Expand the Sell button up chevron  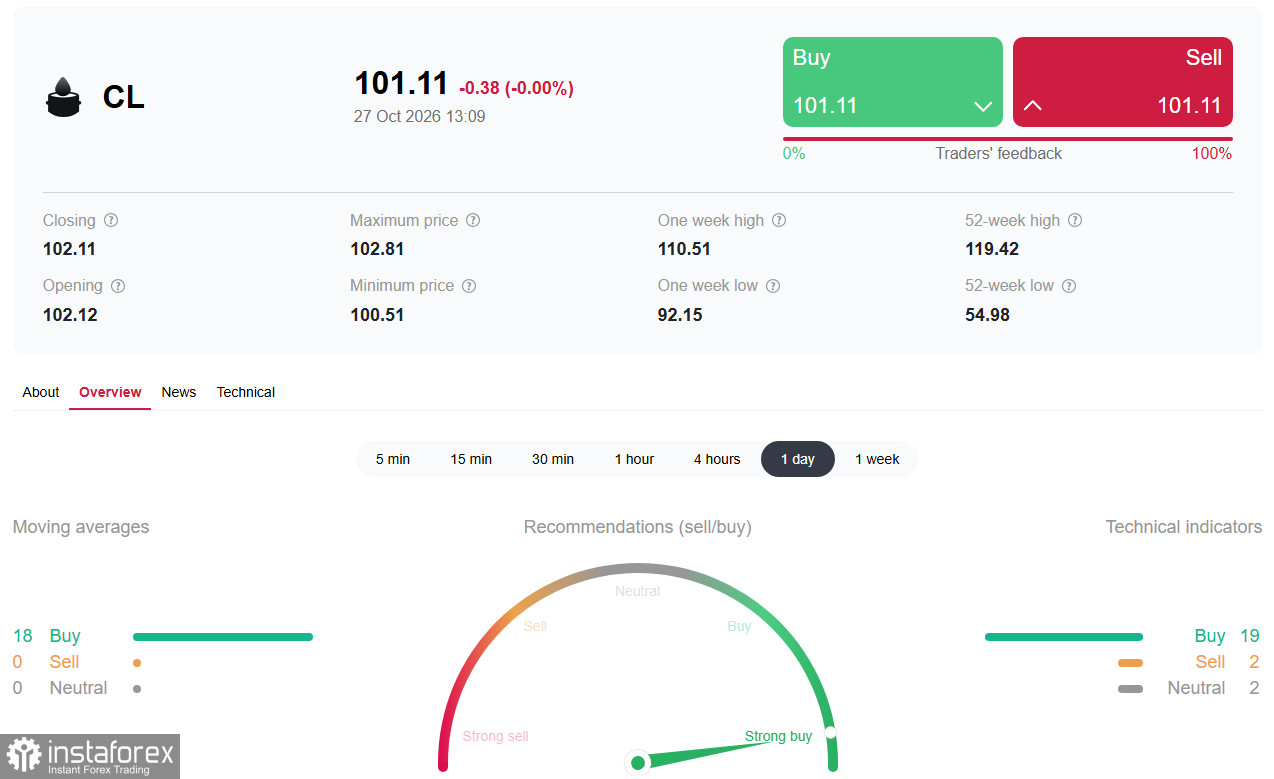click(x=1033, y=105)
